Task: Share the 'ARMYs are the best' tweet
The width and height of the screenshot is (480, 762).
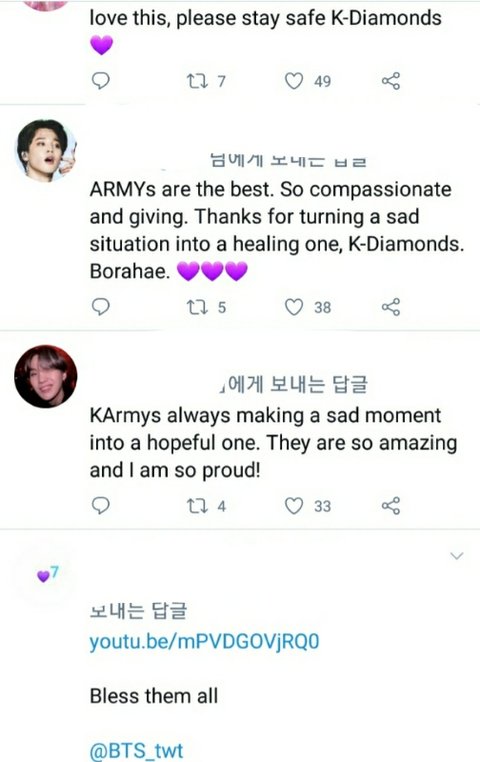Action: [391, 307]
